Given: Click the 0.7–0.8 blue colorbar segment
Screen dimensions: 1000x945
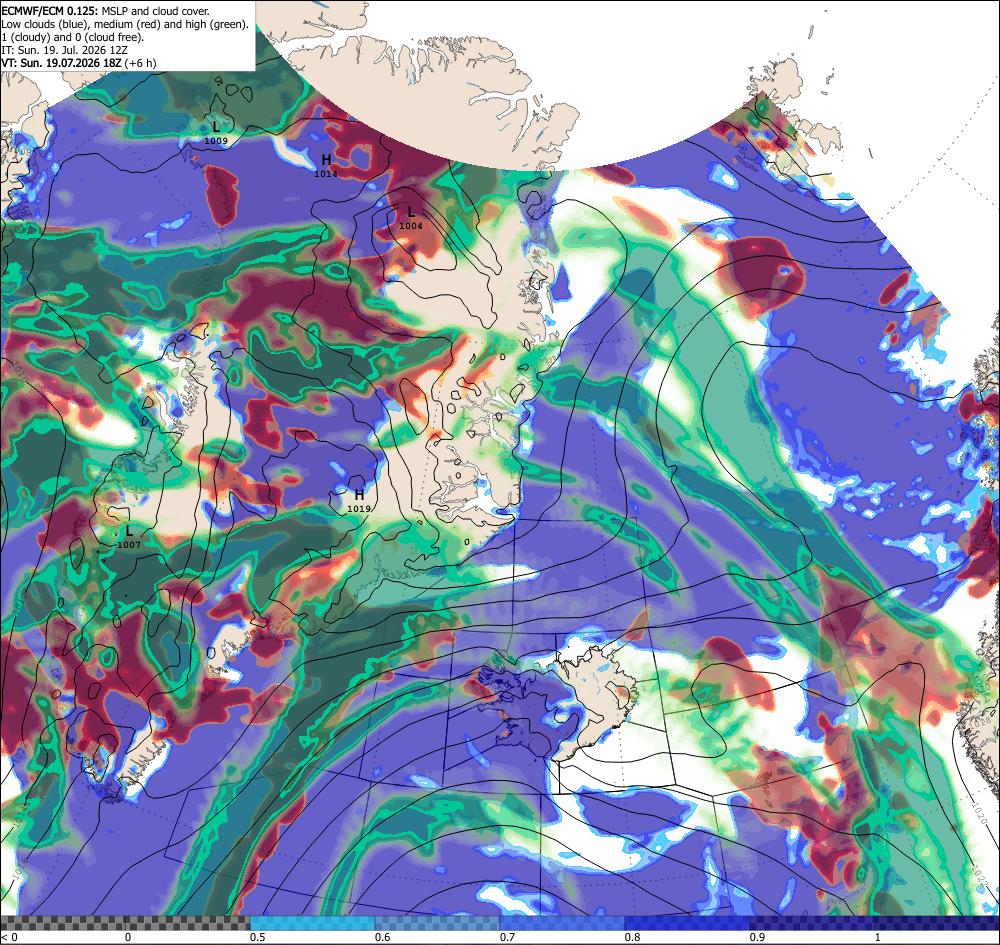Looking at the screenshot, I should pyautogui.click(x=562, y=923).
